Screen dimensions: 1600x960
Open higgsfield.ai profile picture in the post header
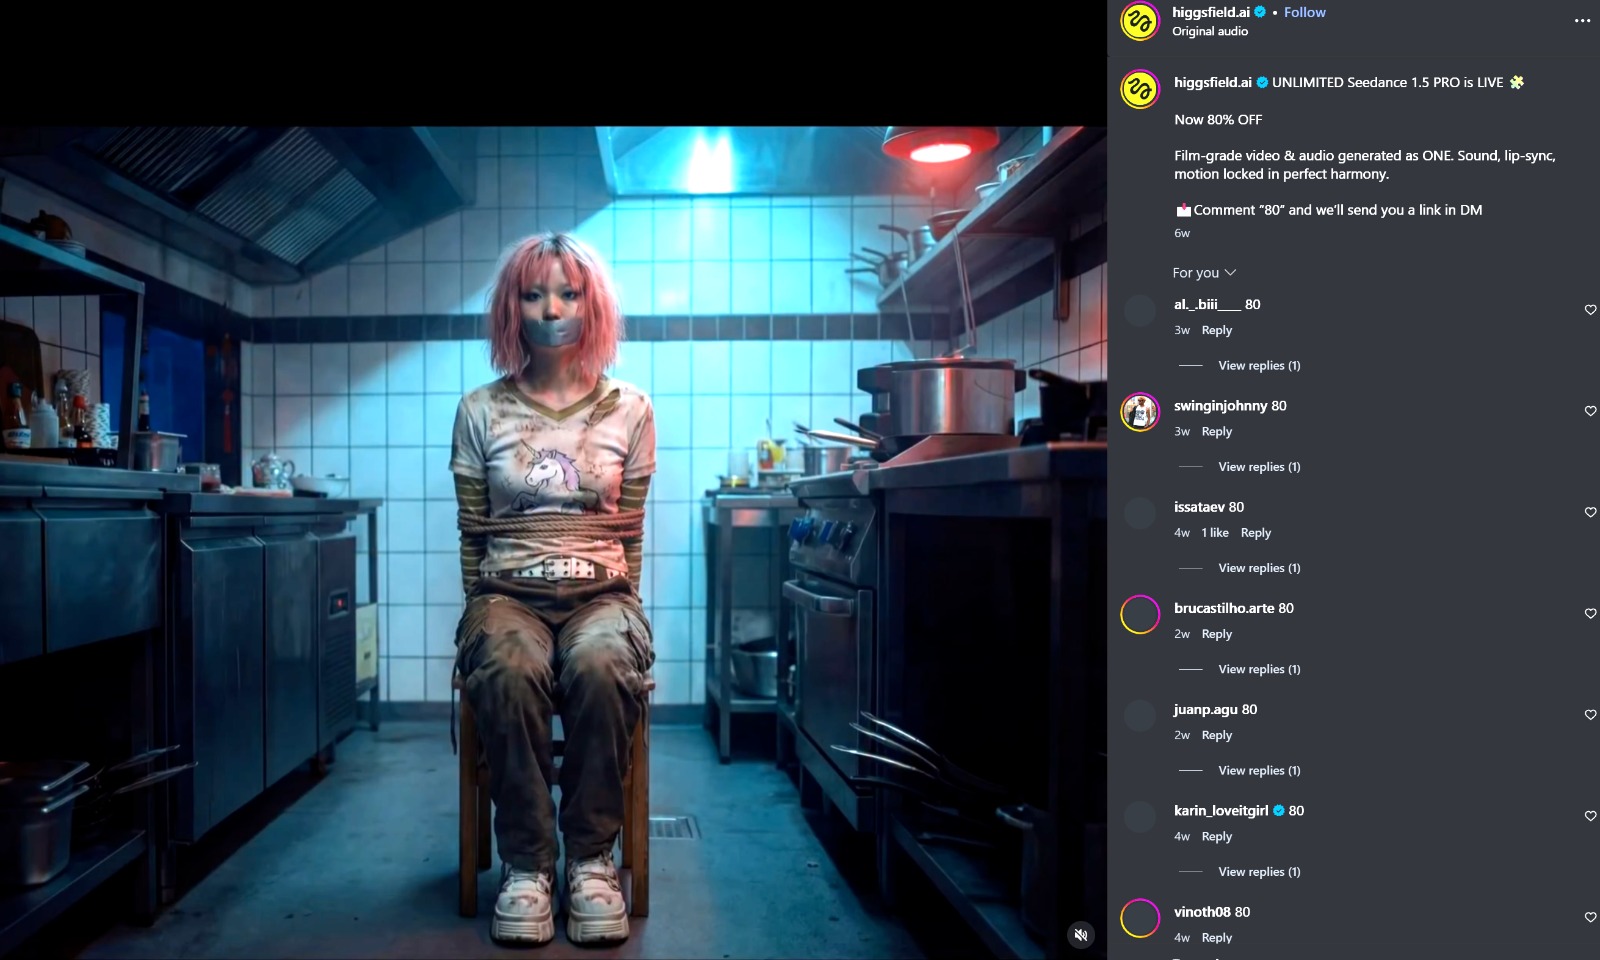pyautogui.click(x=1140, y=21)
